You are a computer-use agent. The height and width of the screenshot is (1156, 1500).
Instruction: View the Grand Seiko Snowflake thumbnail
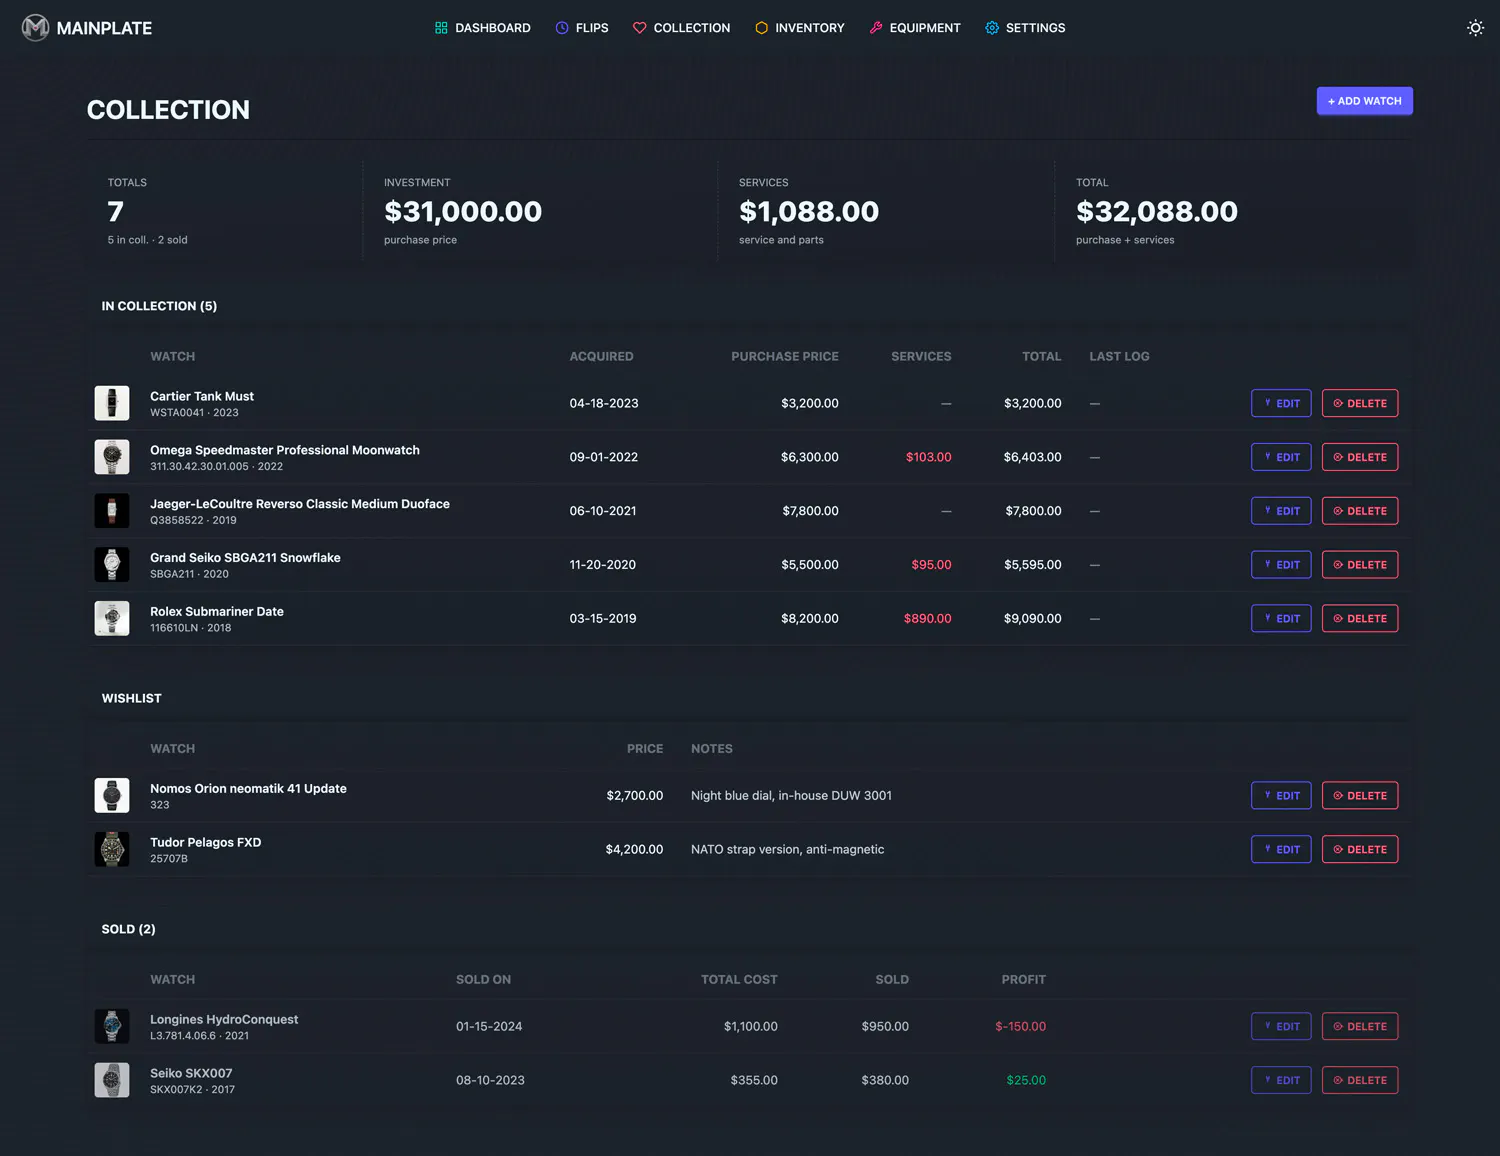[112, 565]
